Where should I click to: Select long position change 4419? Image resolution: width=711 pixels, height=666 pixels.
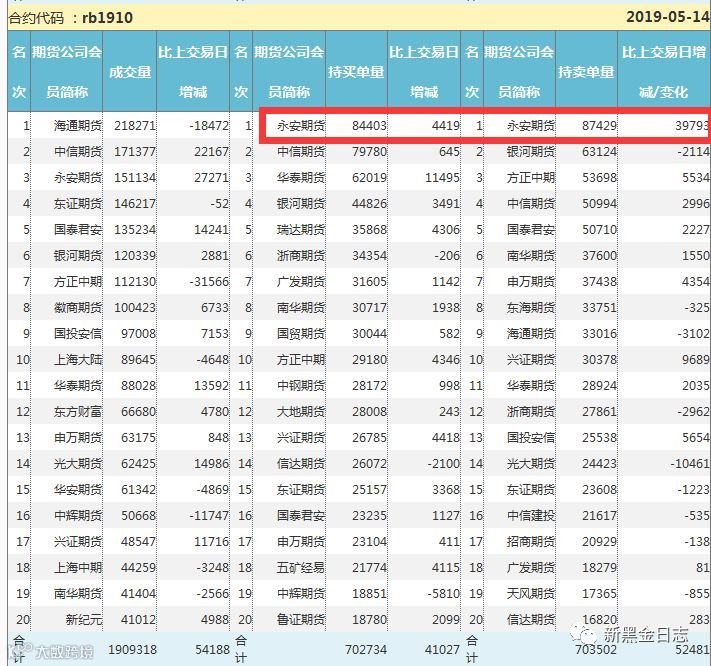(446, 126)
